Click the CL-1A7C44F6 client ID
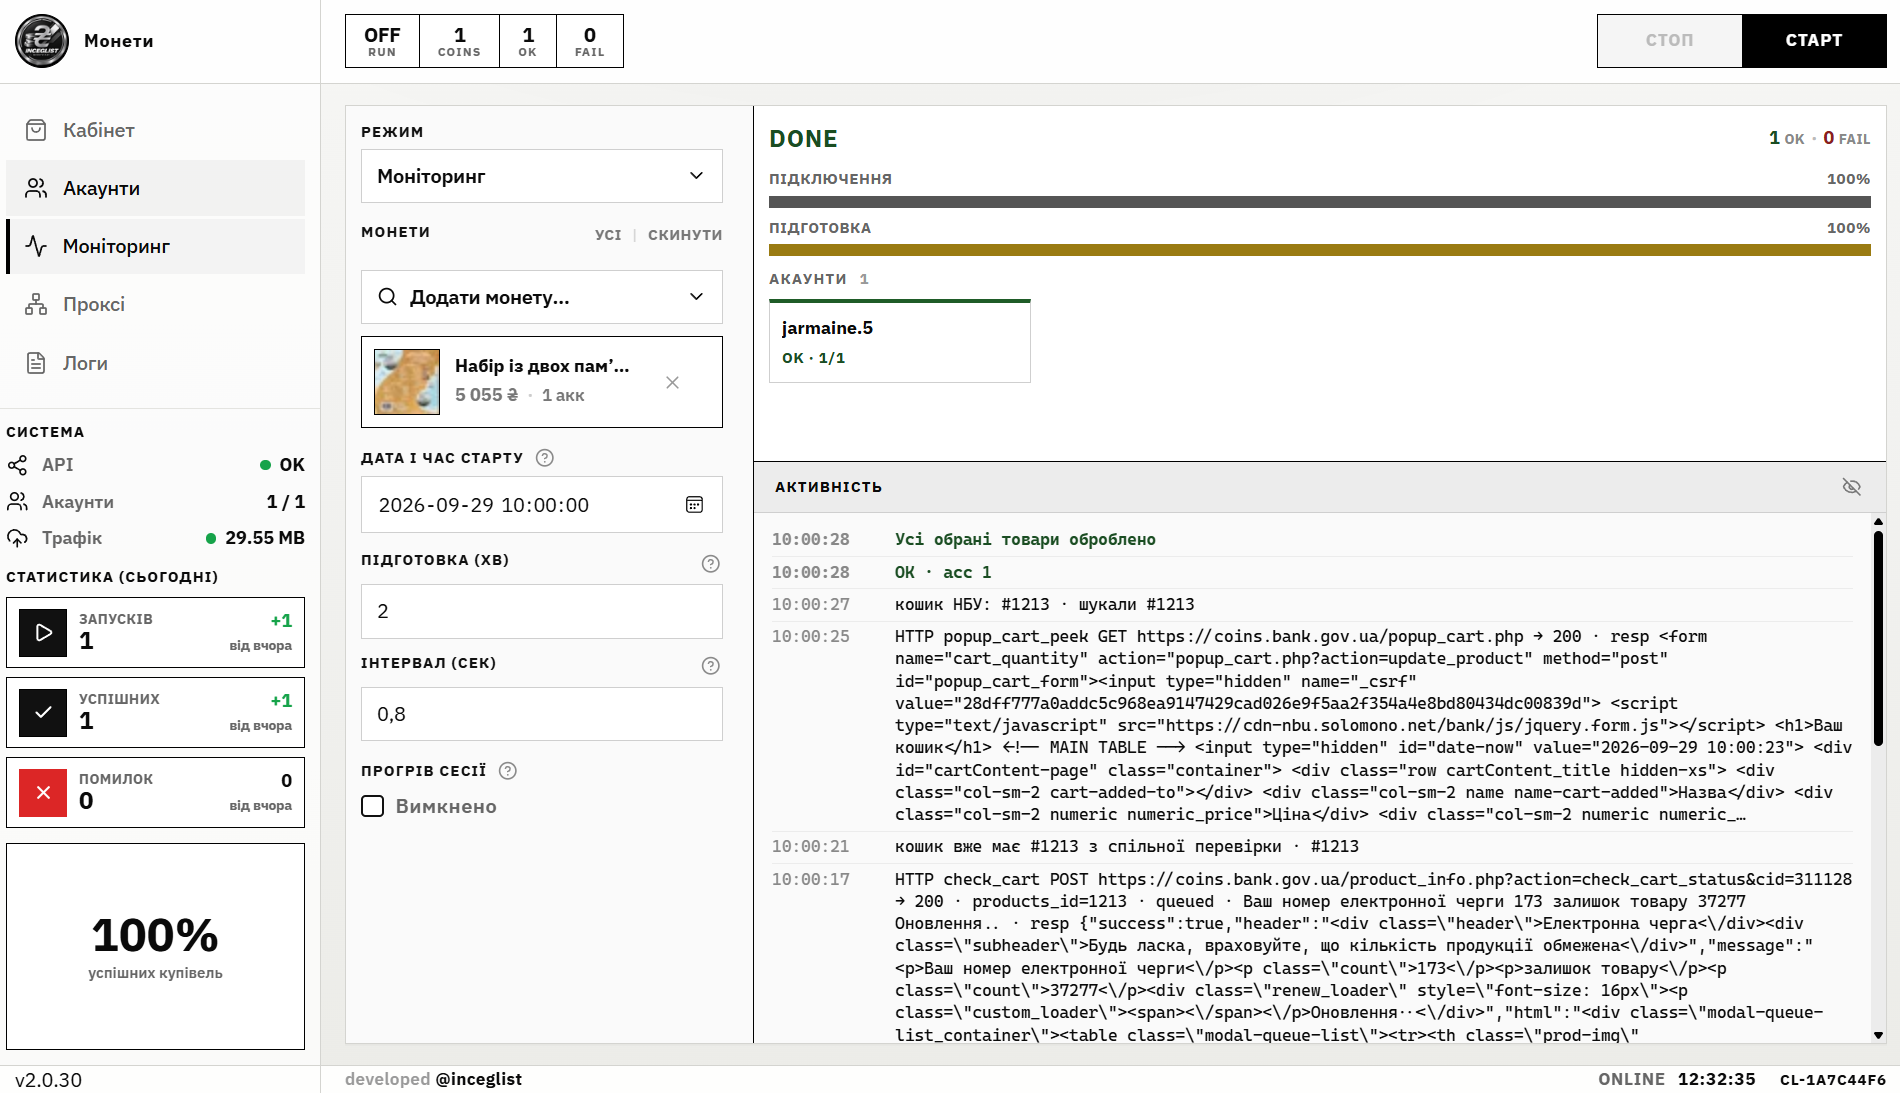 click(x=1833, y=1080)
